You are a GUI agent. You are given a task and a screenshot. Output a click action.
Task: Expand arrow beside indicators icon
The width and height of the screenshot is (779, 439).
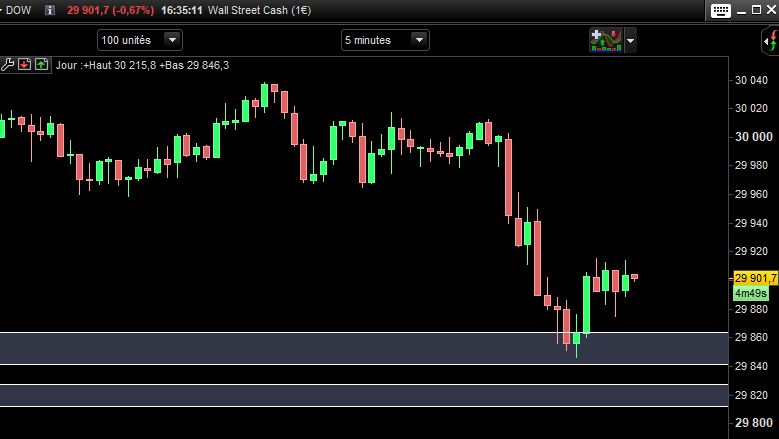pos(630,41)
